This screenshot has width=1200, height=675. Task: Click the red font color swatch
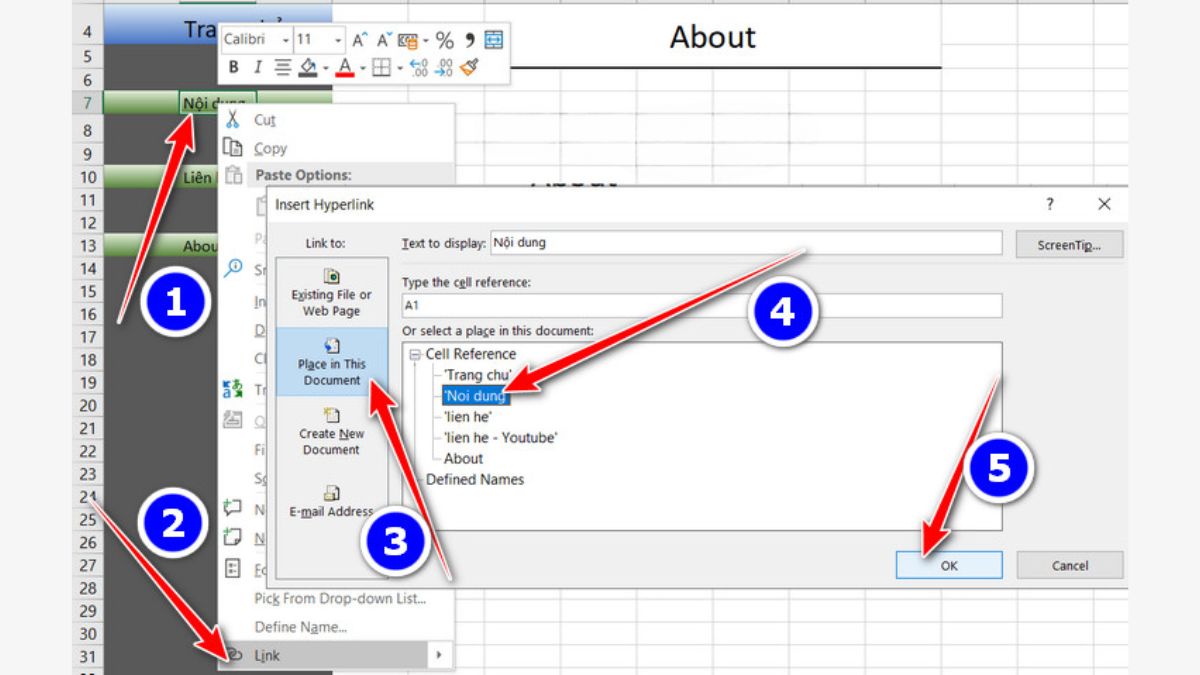click(344, 68)
